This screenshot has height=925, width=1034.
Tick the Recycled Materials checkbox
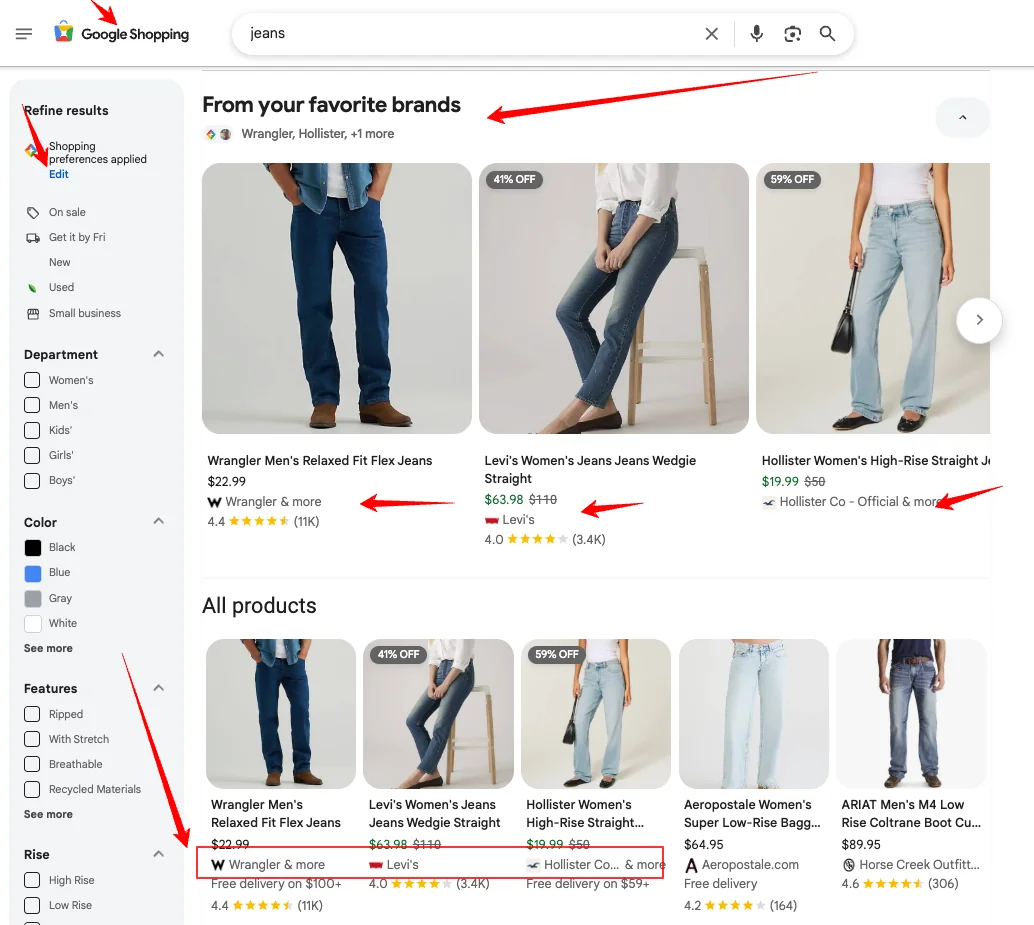click(x=32, y=790)
